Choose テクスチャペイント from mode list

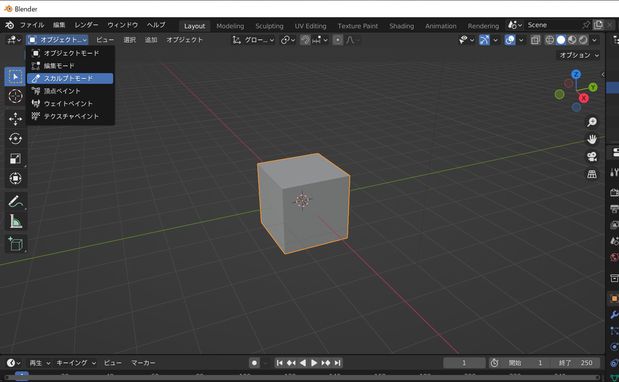(x=70, y=116)
